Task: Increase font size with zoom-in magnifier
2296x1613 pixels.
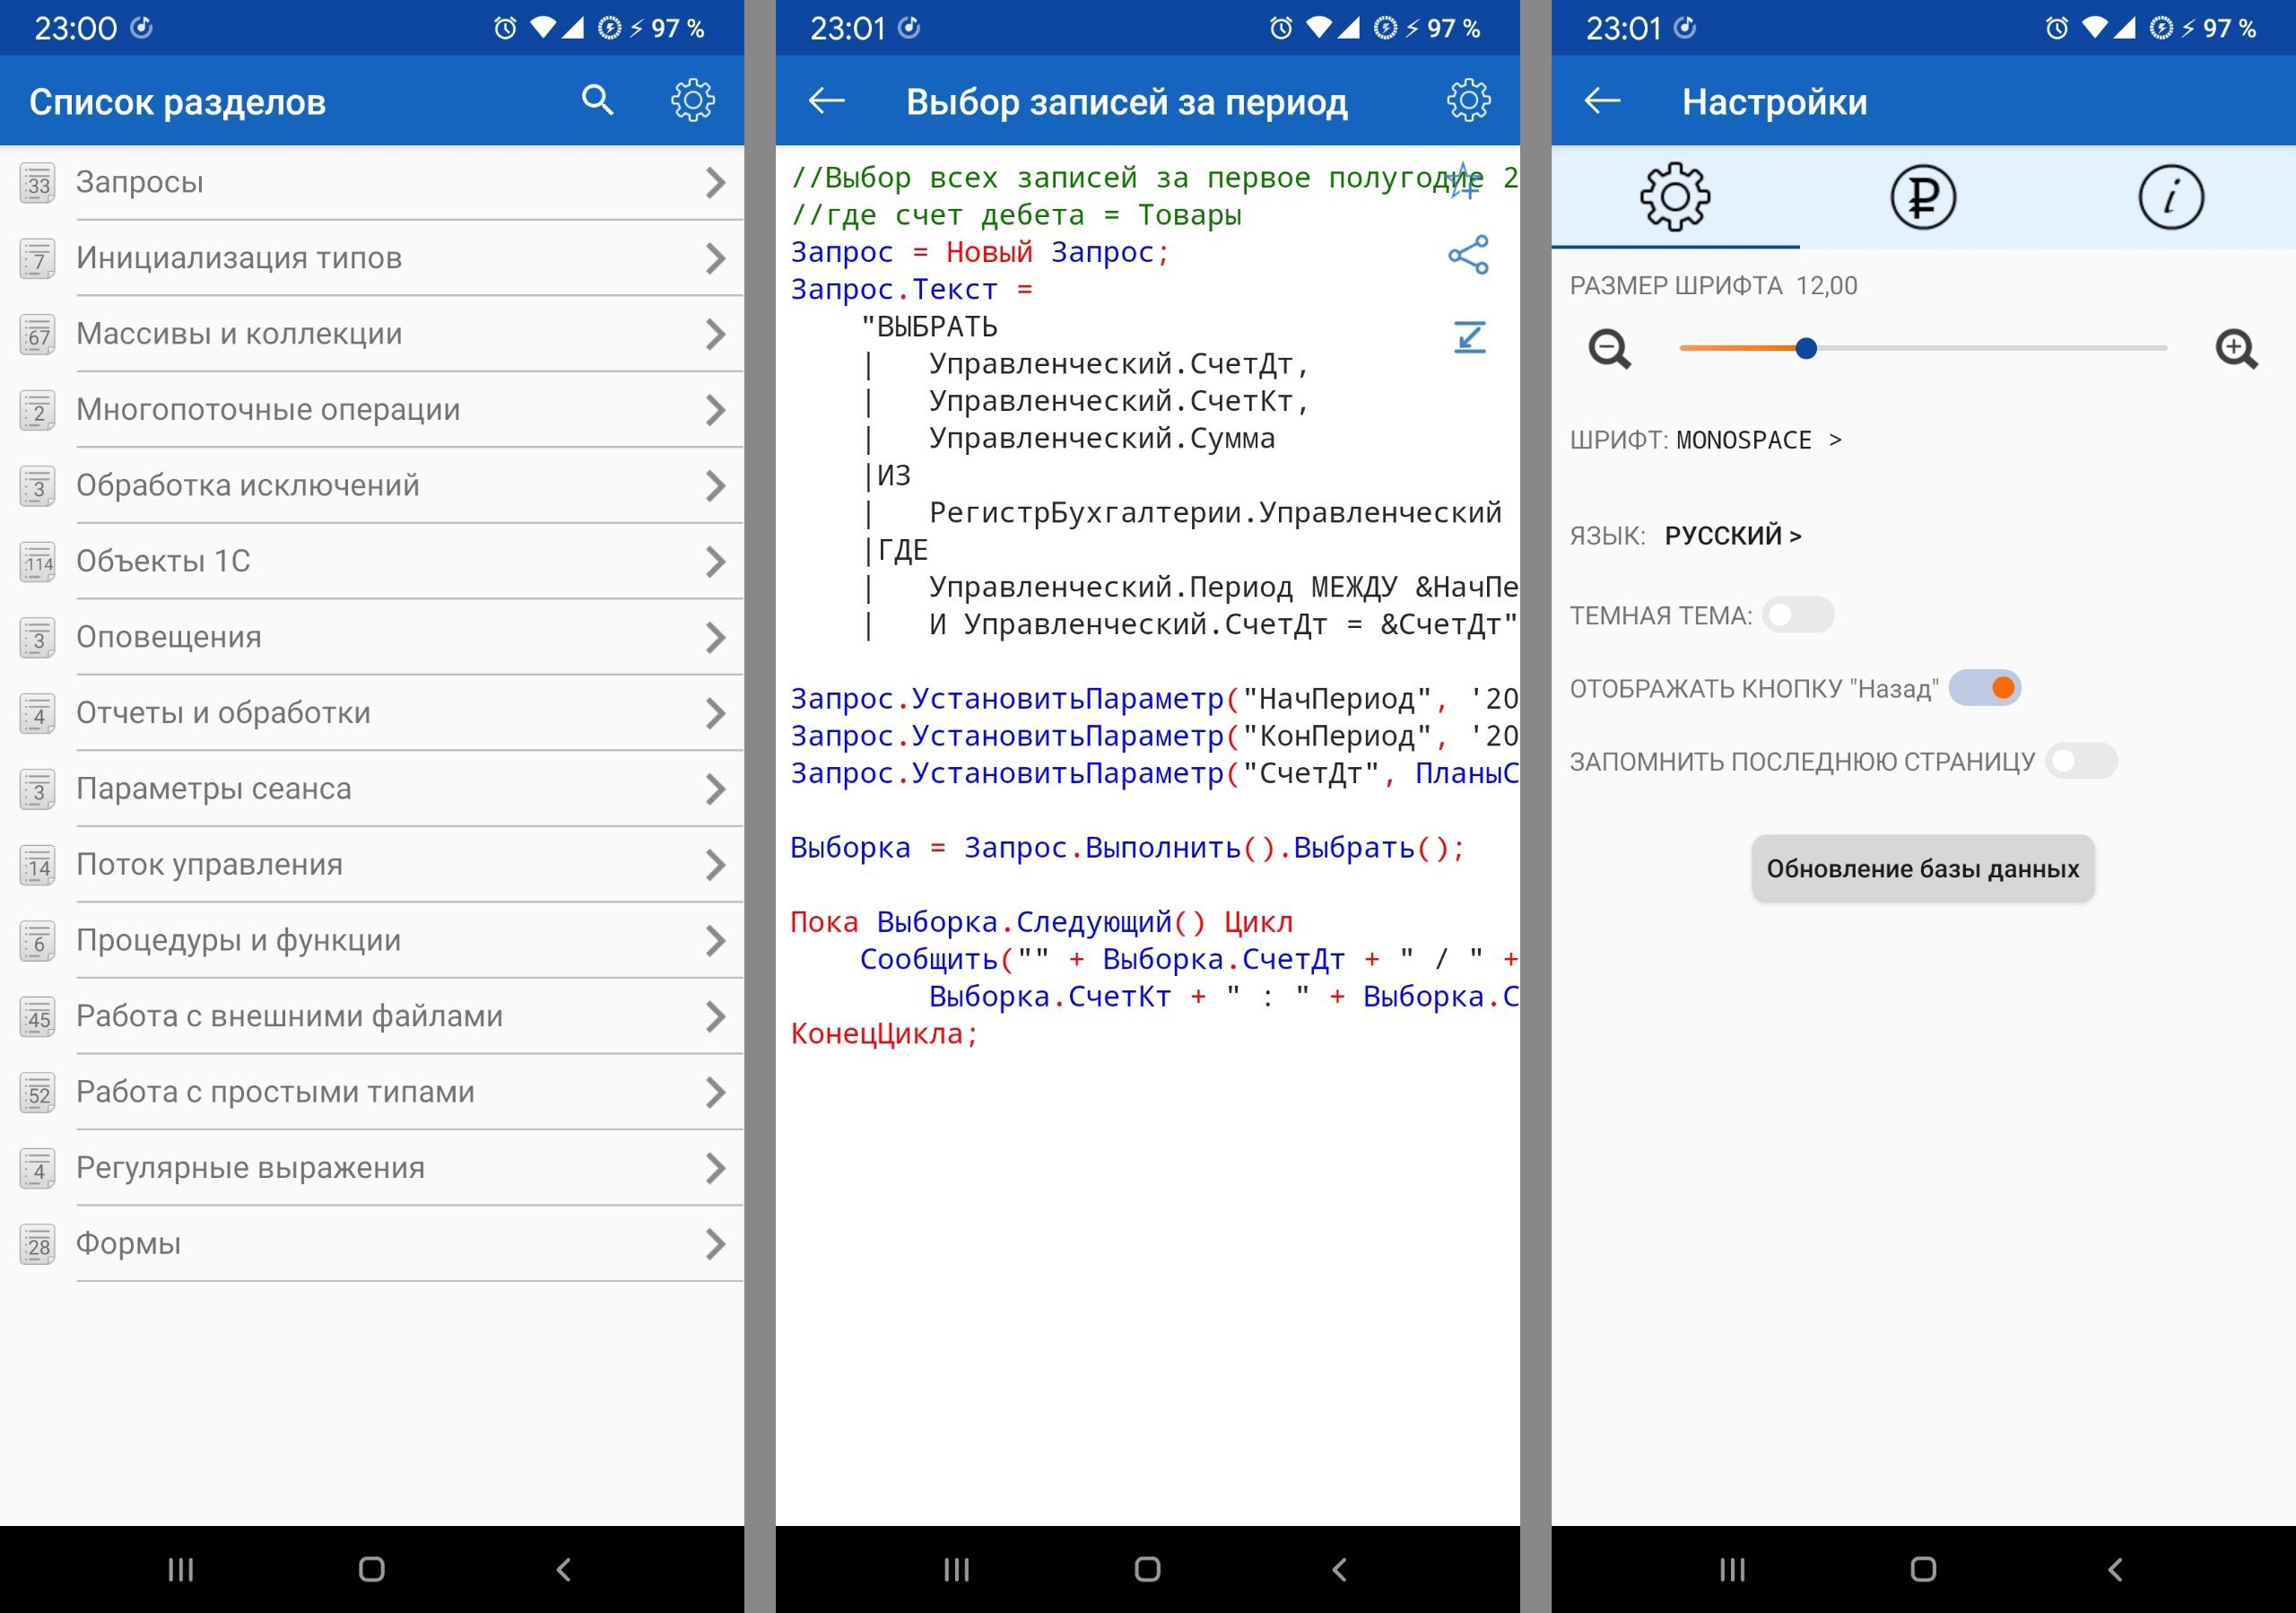Action: coord(2236,349)
